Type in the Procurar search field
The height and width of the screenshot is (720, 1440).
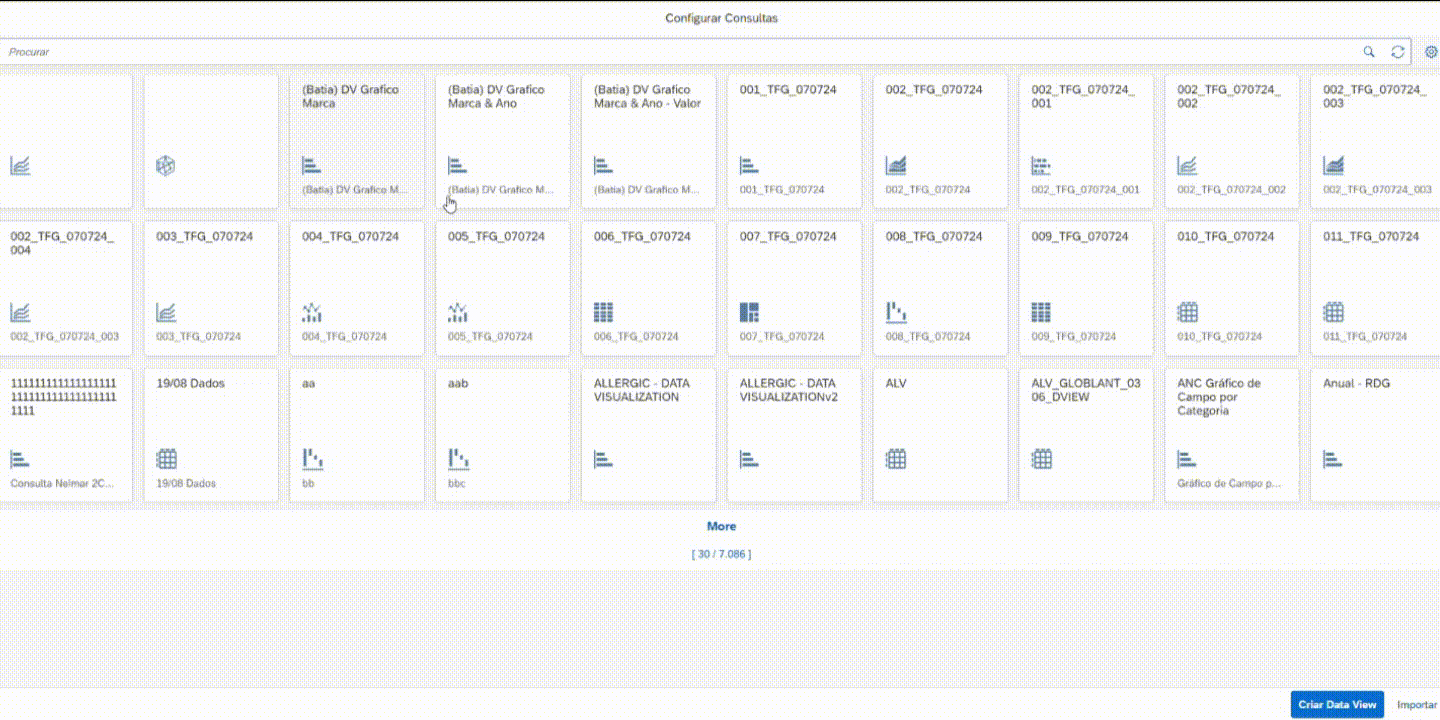tap(680, 52)
